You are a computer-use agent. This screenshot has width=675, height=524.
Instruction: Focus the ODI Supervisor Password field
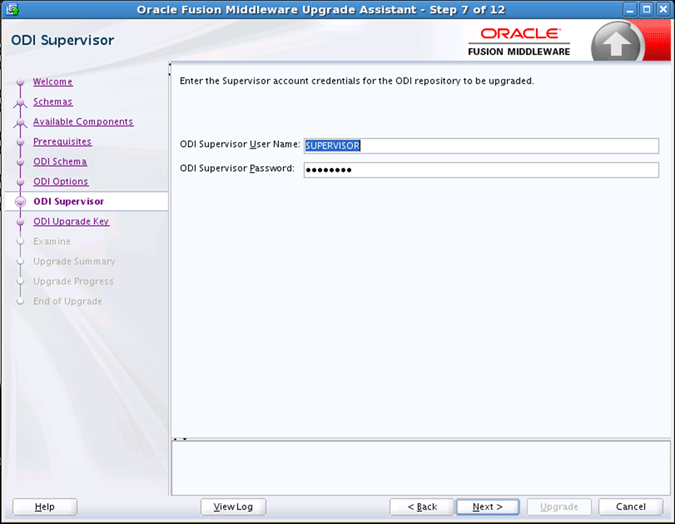(481, 170)
